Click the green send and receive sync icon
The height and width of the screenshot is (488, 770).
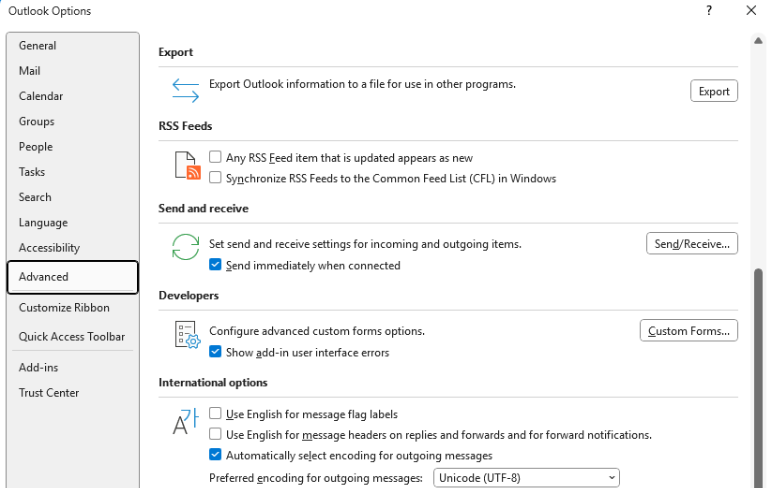(x=185, y=248)
